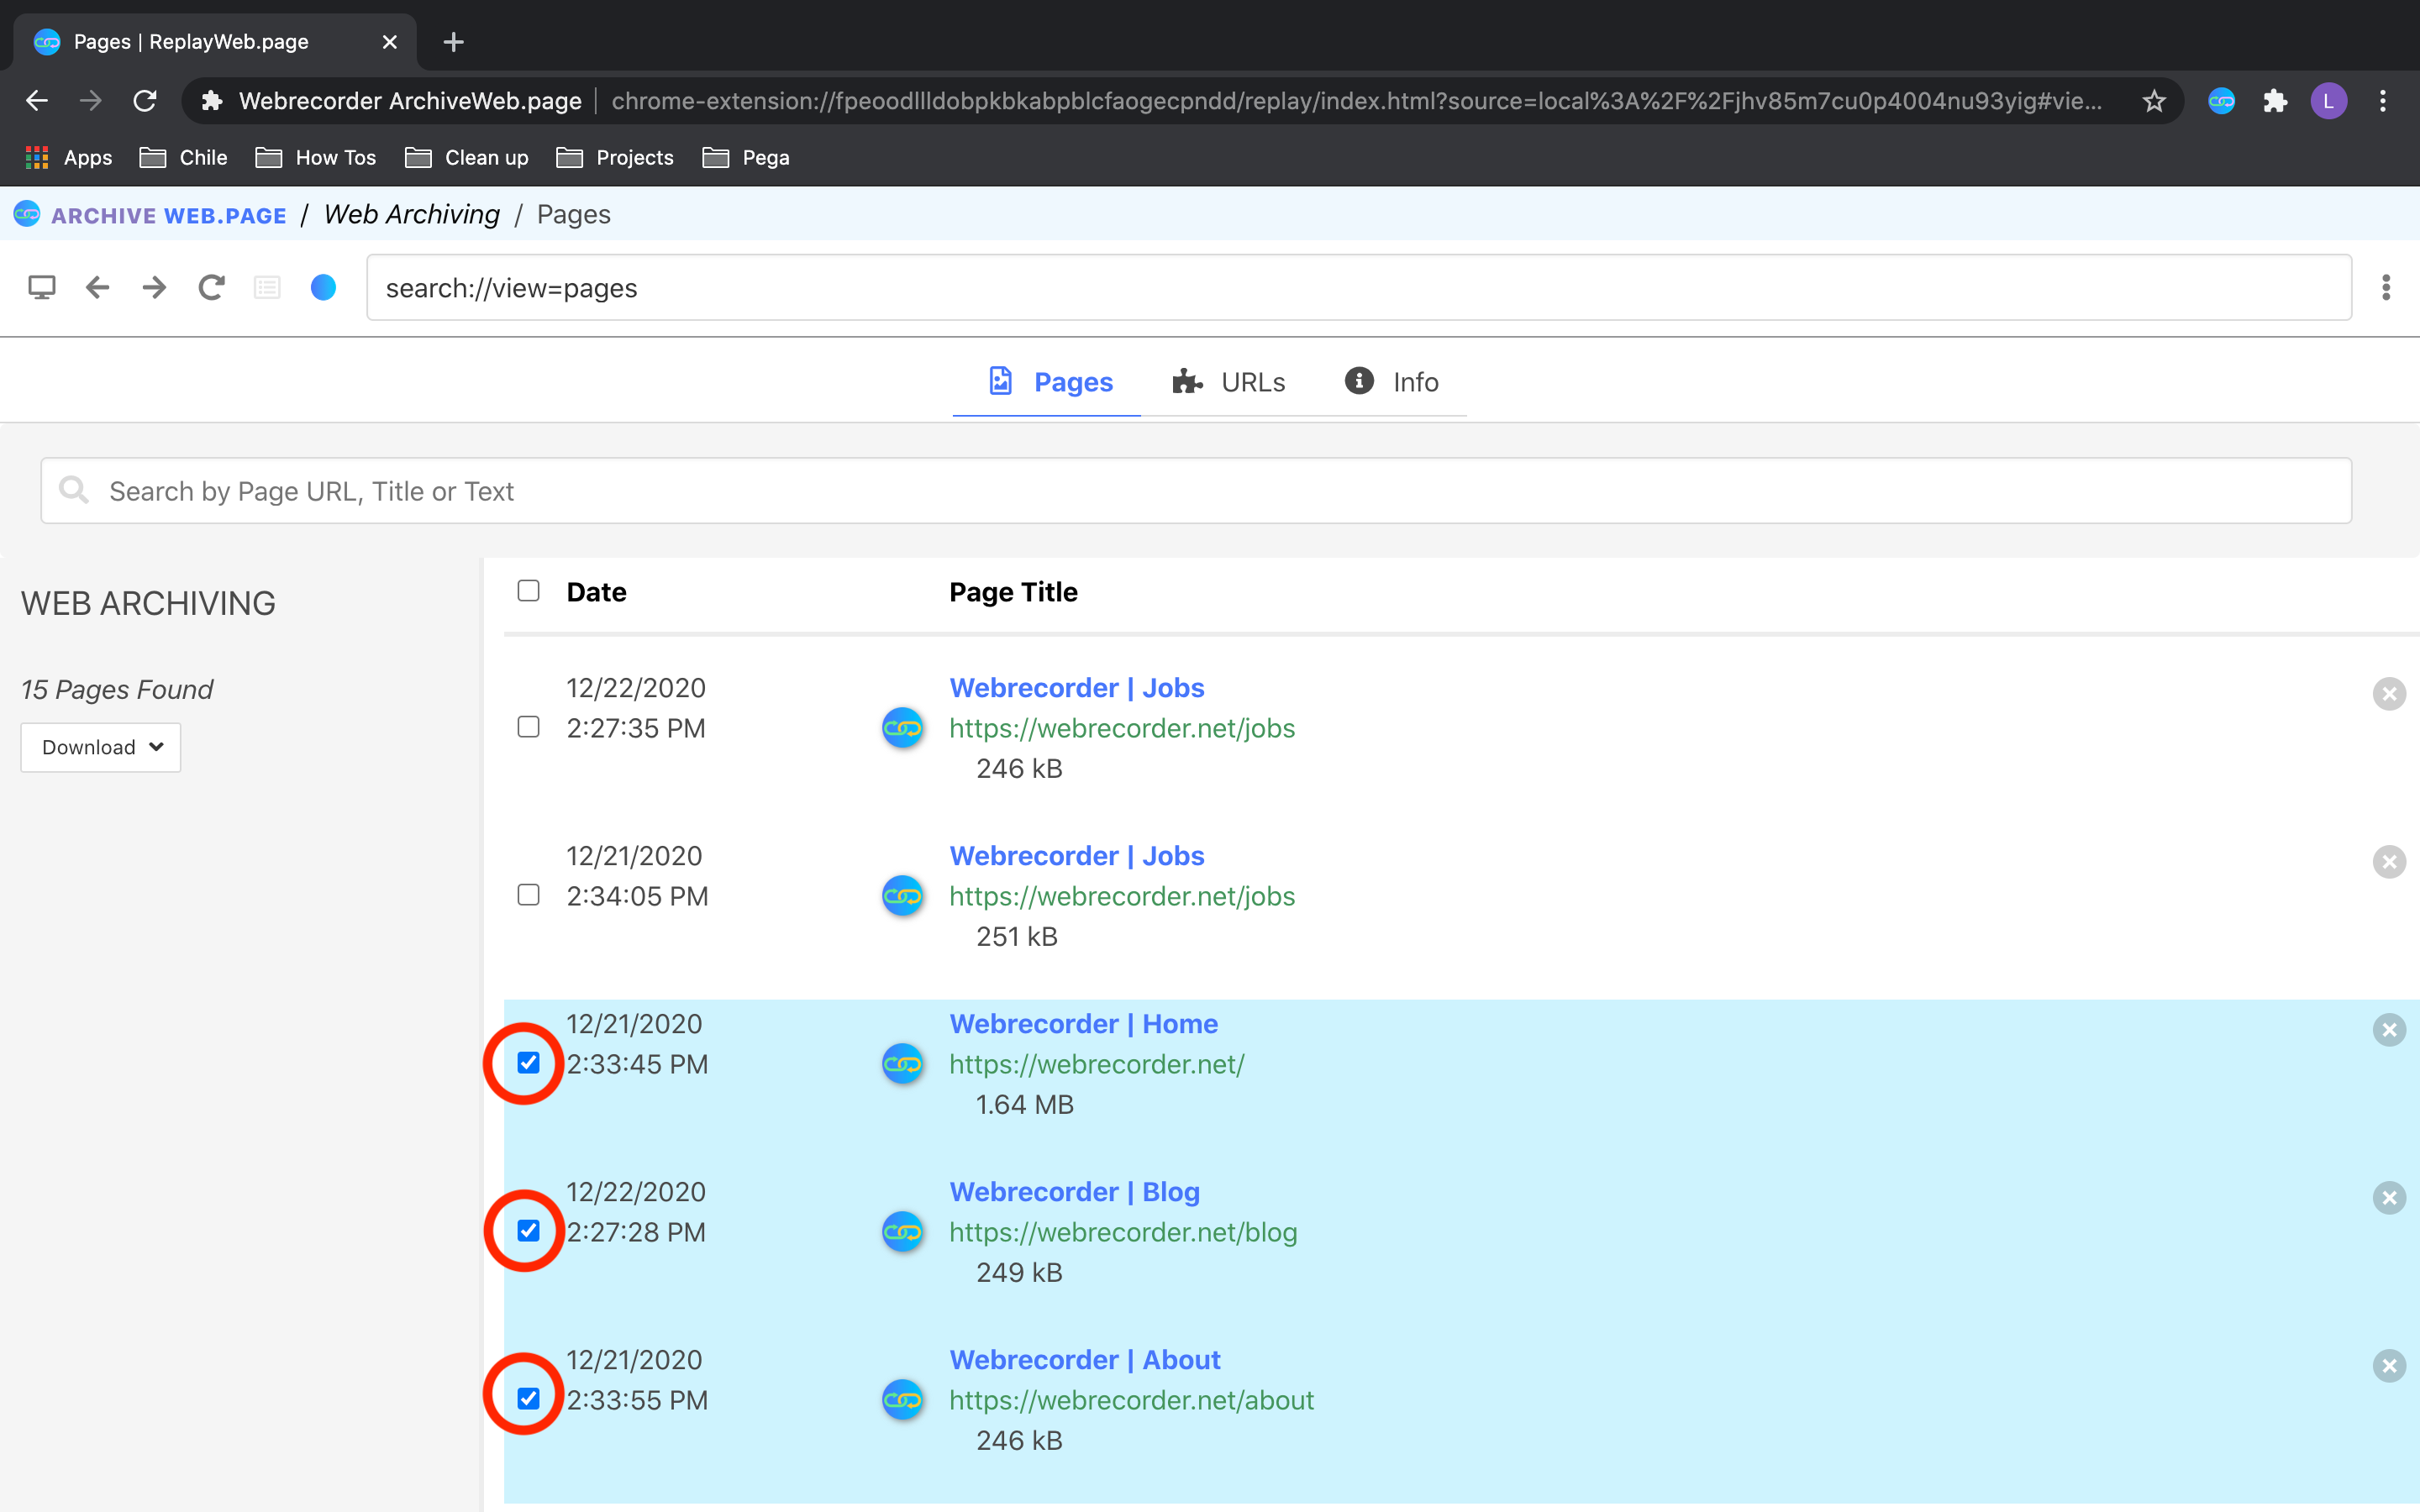Image resolution: width=2420 pixels, height=1512 pixels.
Task: Go forward in the replay toolbar
Action: point(154,288)
